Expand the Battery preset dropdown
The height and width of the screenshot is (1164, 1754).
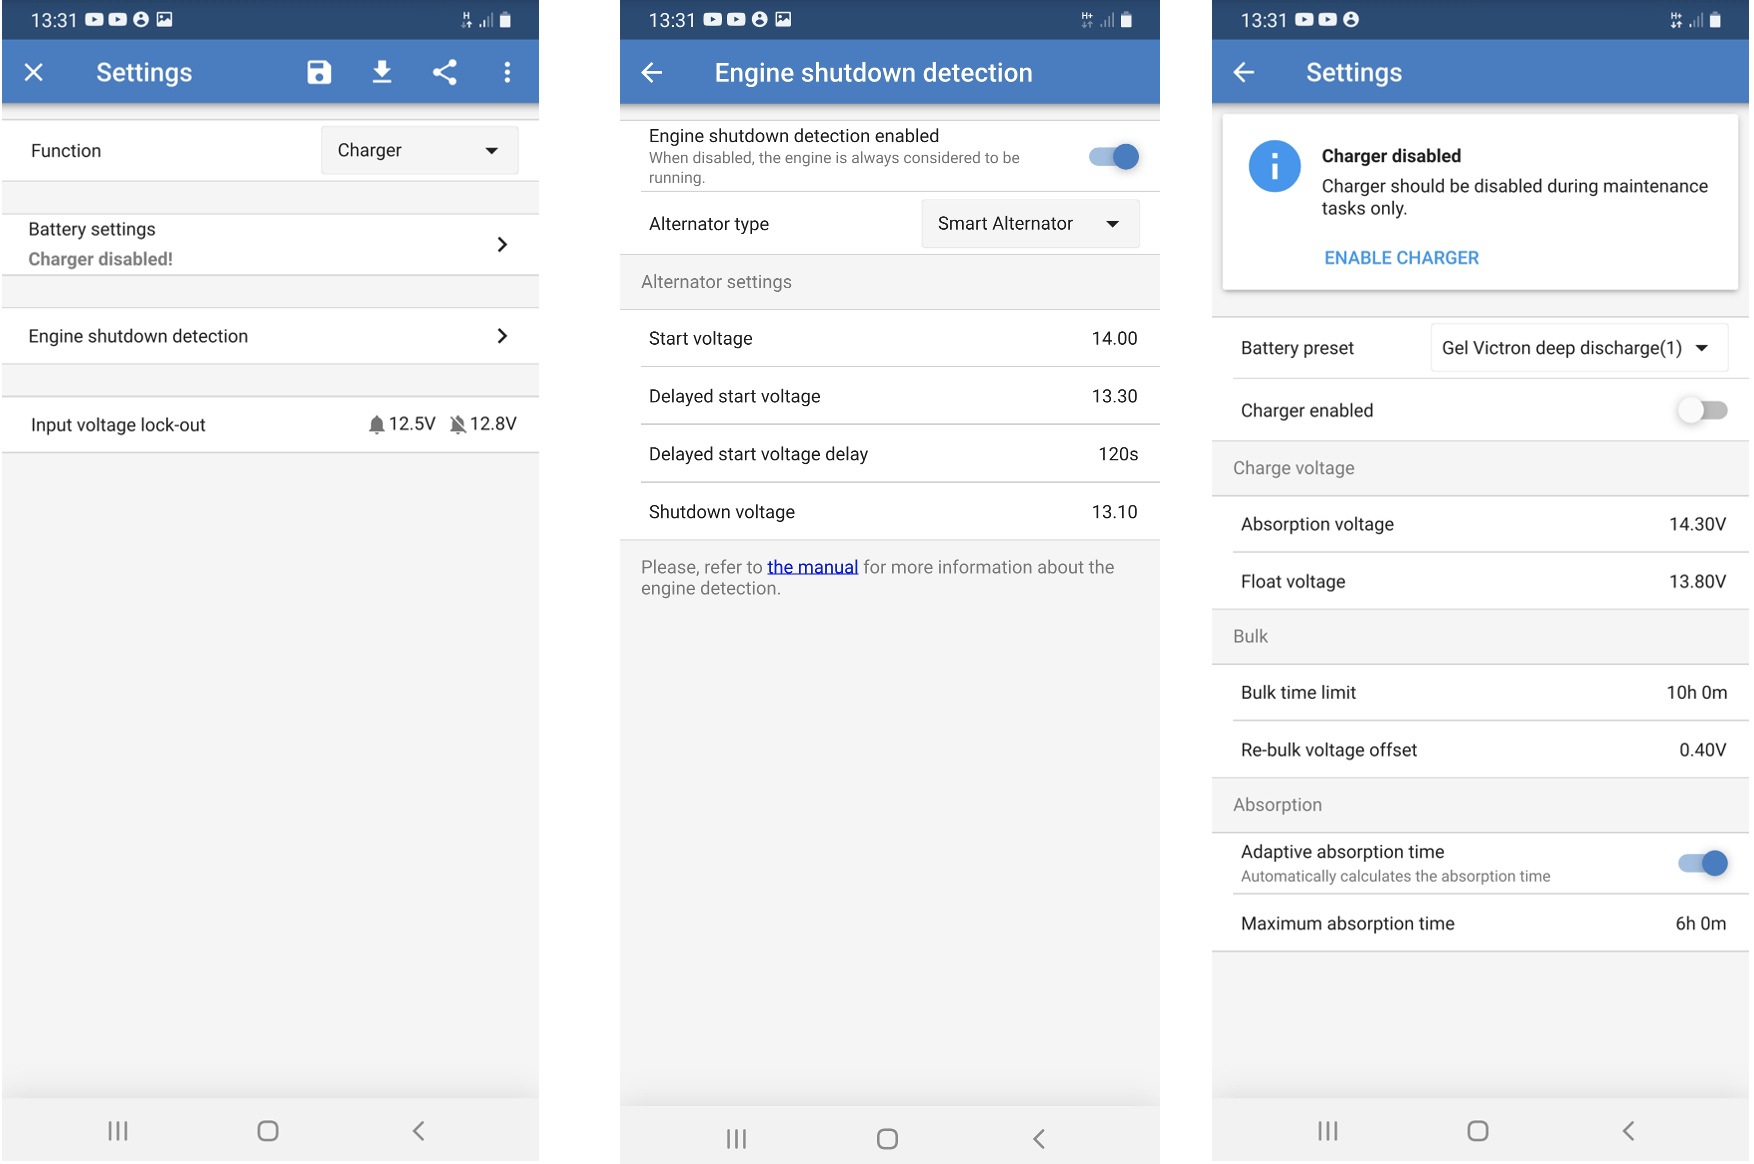(x=1578, y=348)
